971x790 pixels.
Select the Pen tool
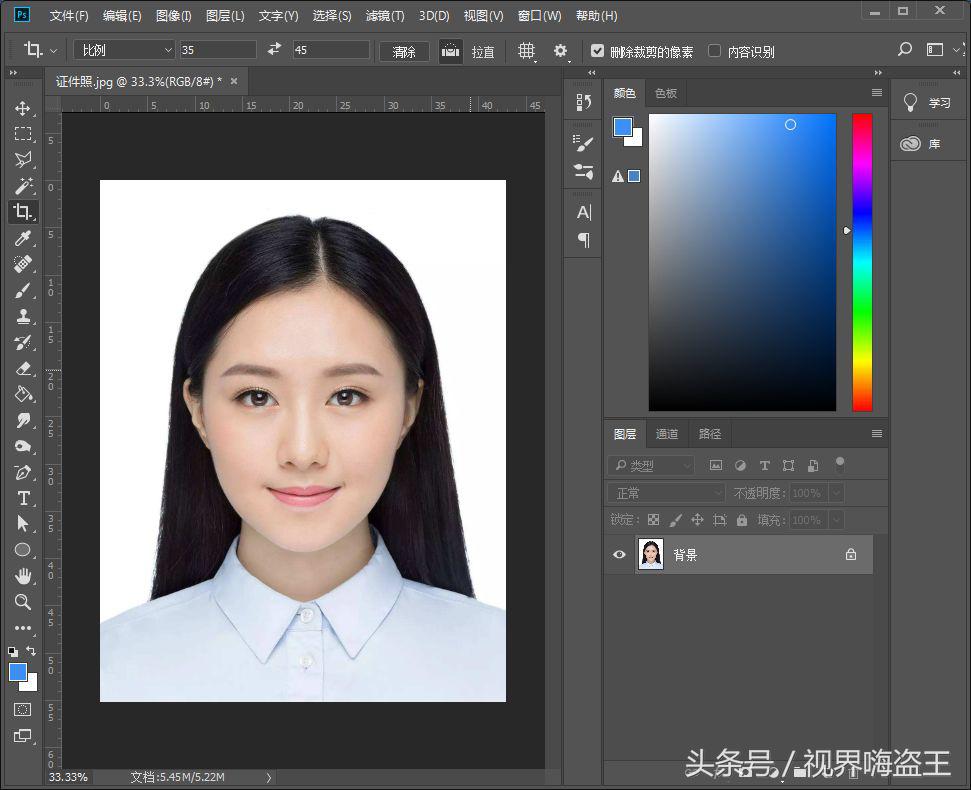[23, 472]
